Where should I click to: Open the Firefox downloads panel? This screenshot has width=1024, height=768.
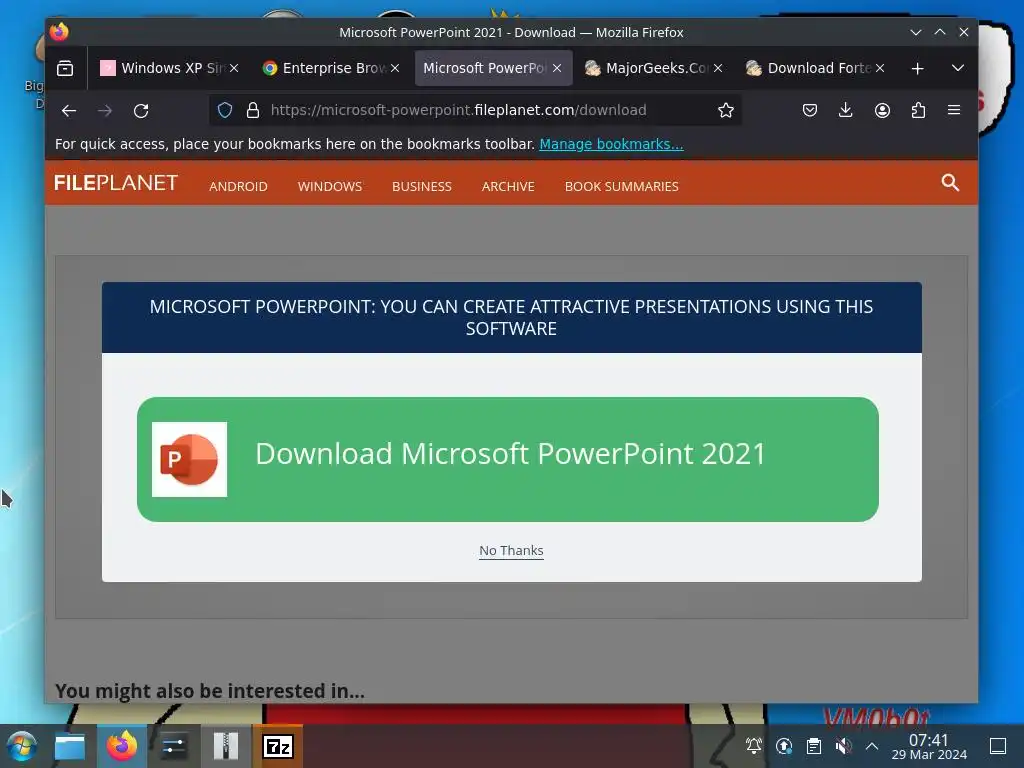tap(846, 110)
